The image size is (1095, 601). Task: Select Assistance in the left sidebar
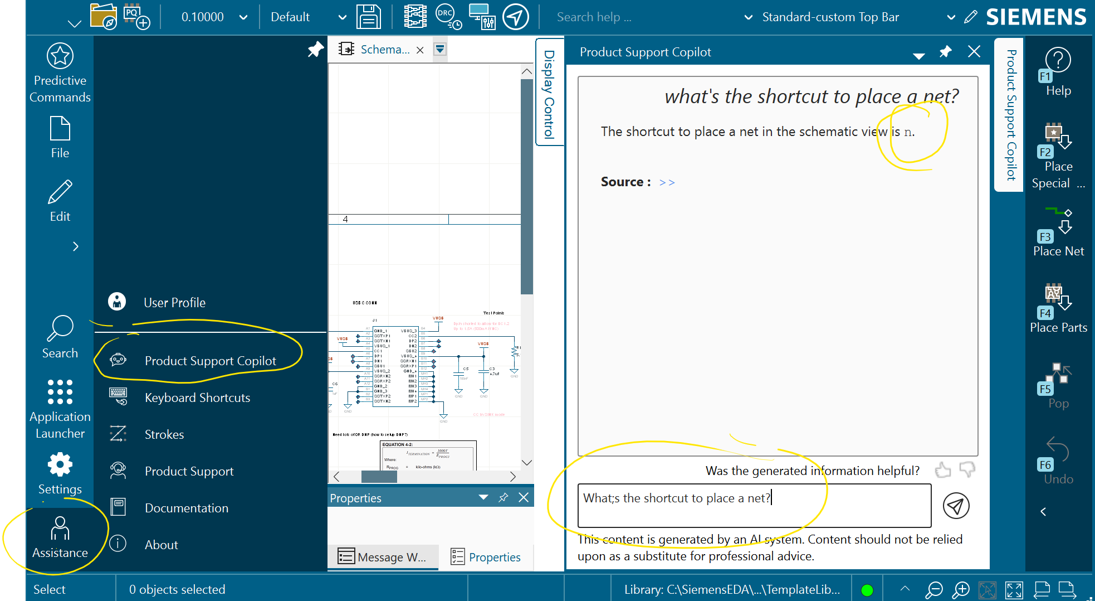point(60,537)
